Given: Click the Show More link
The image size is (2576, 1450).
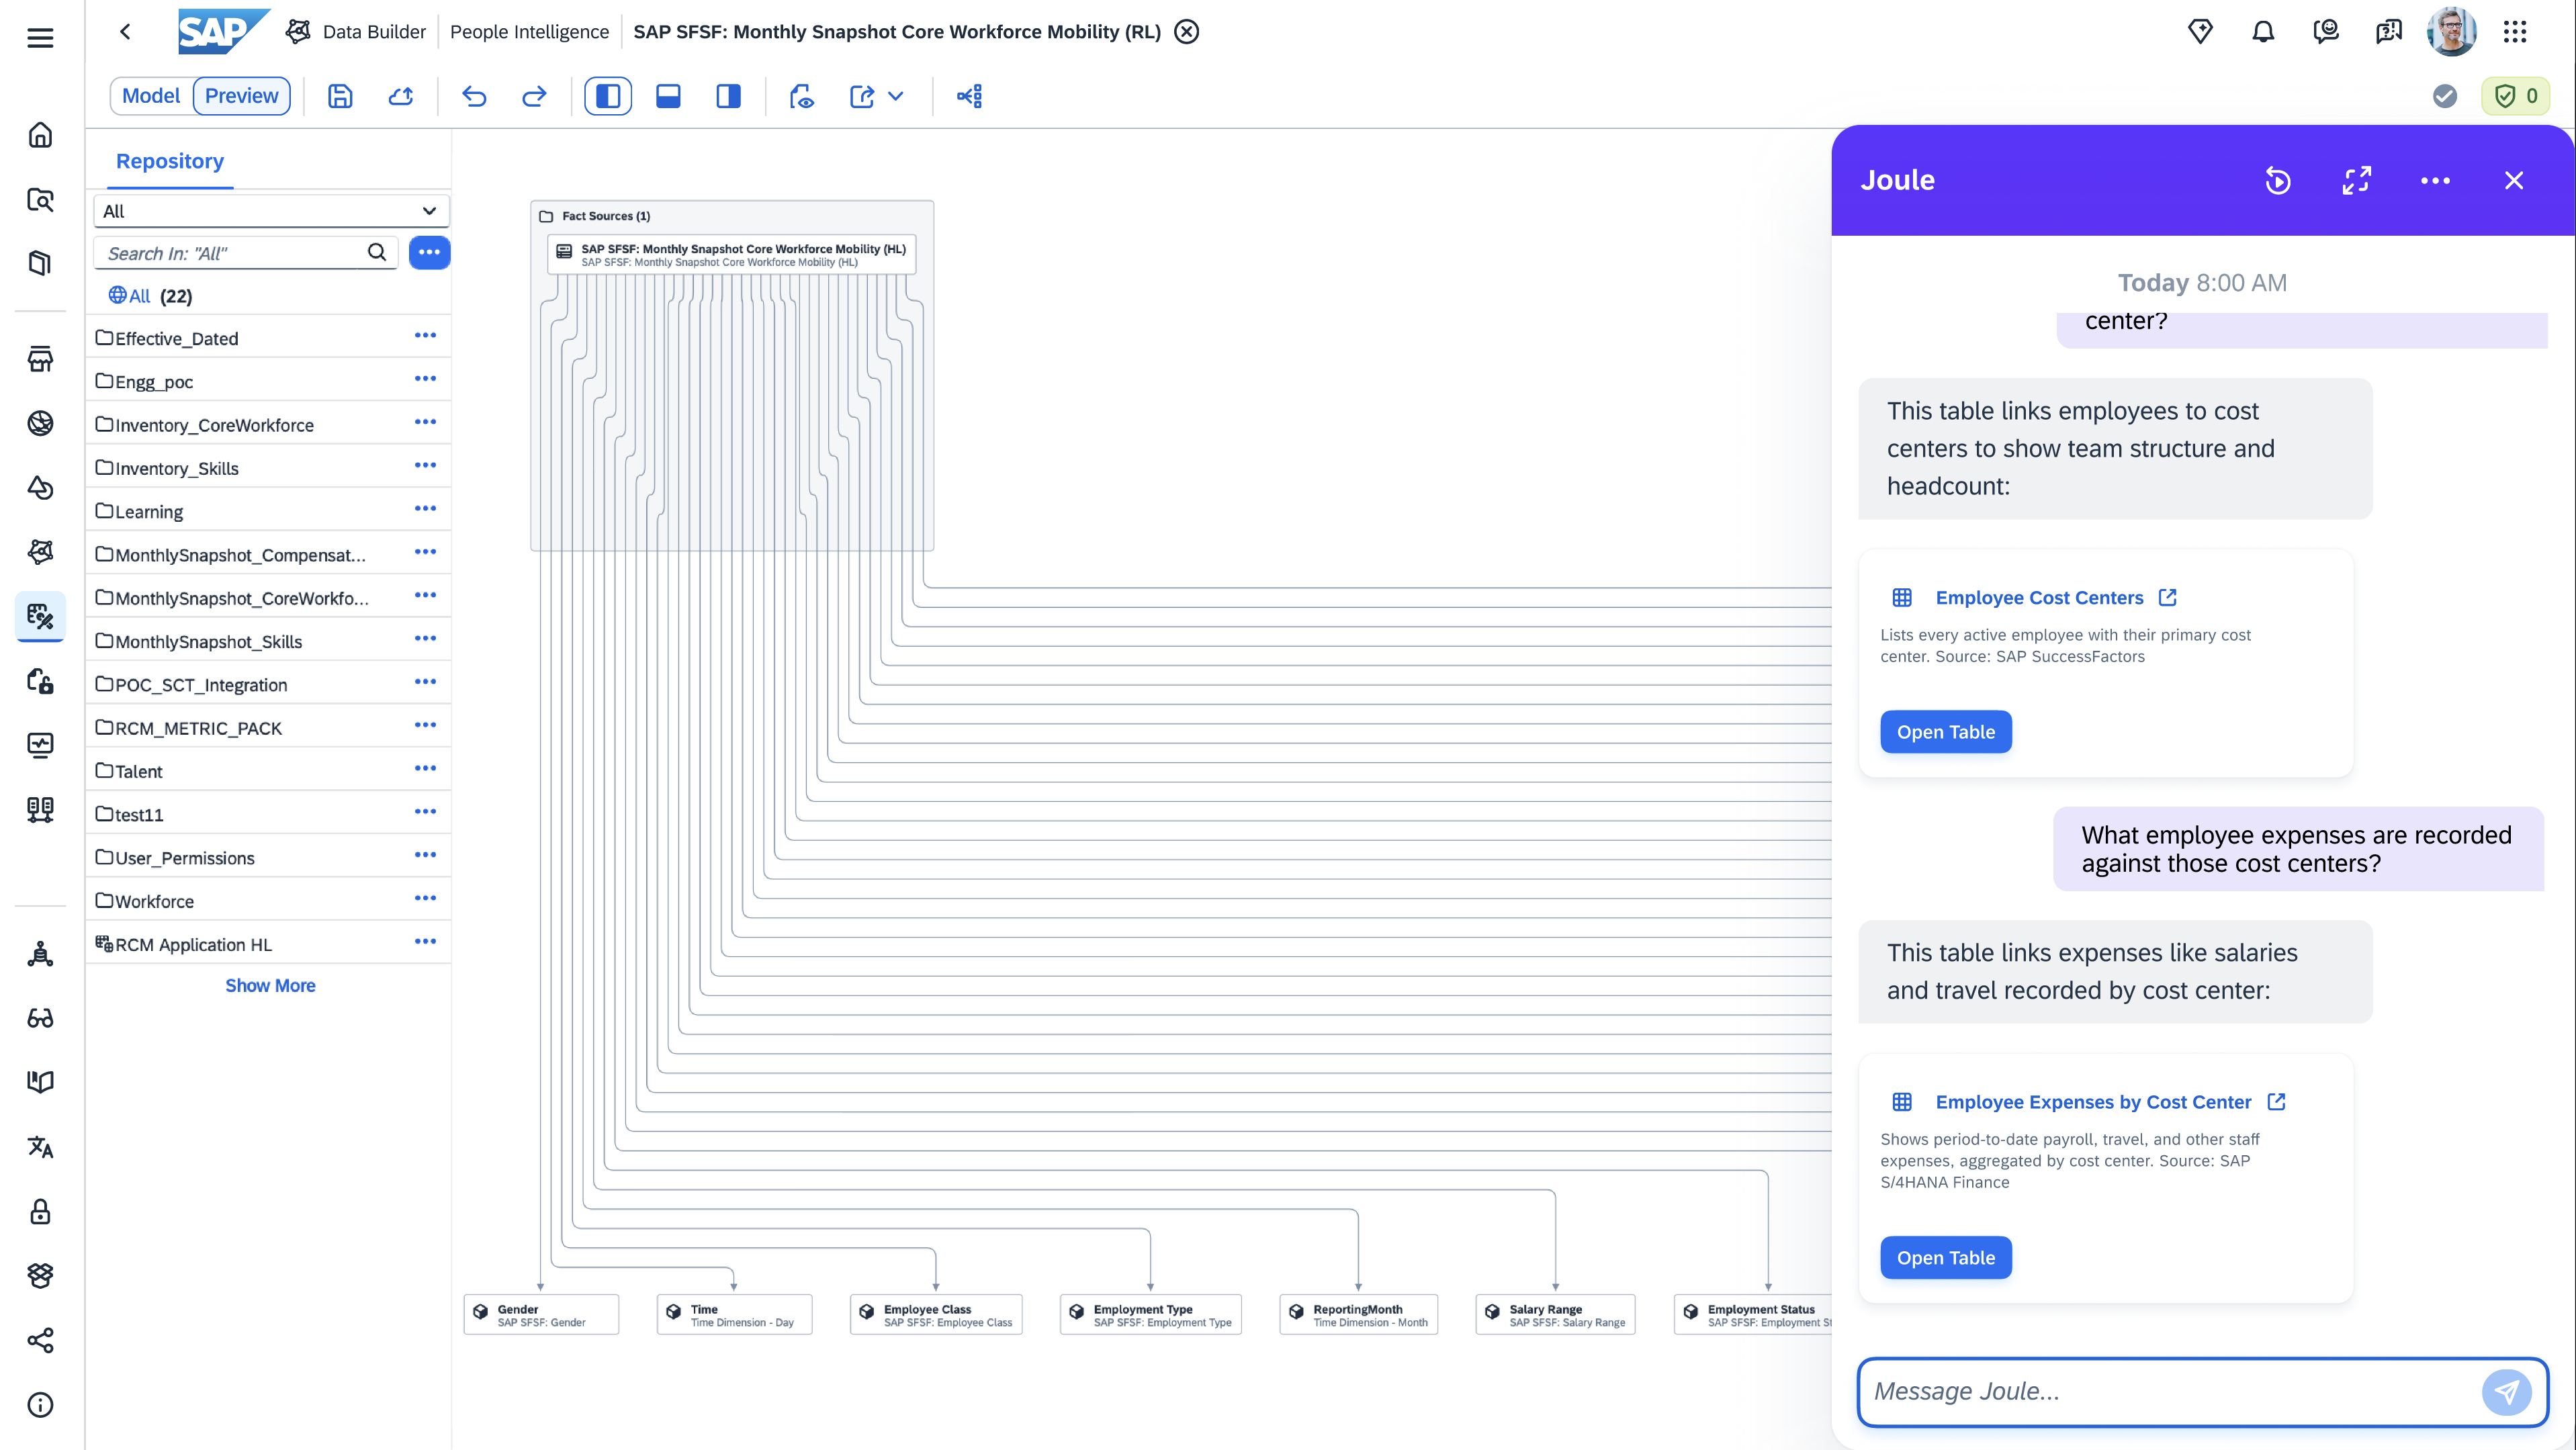Looking at the screenshot, I should [270, 985].
